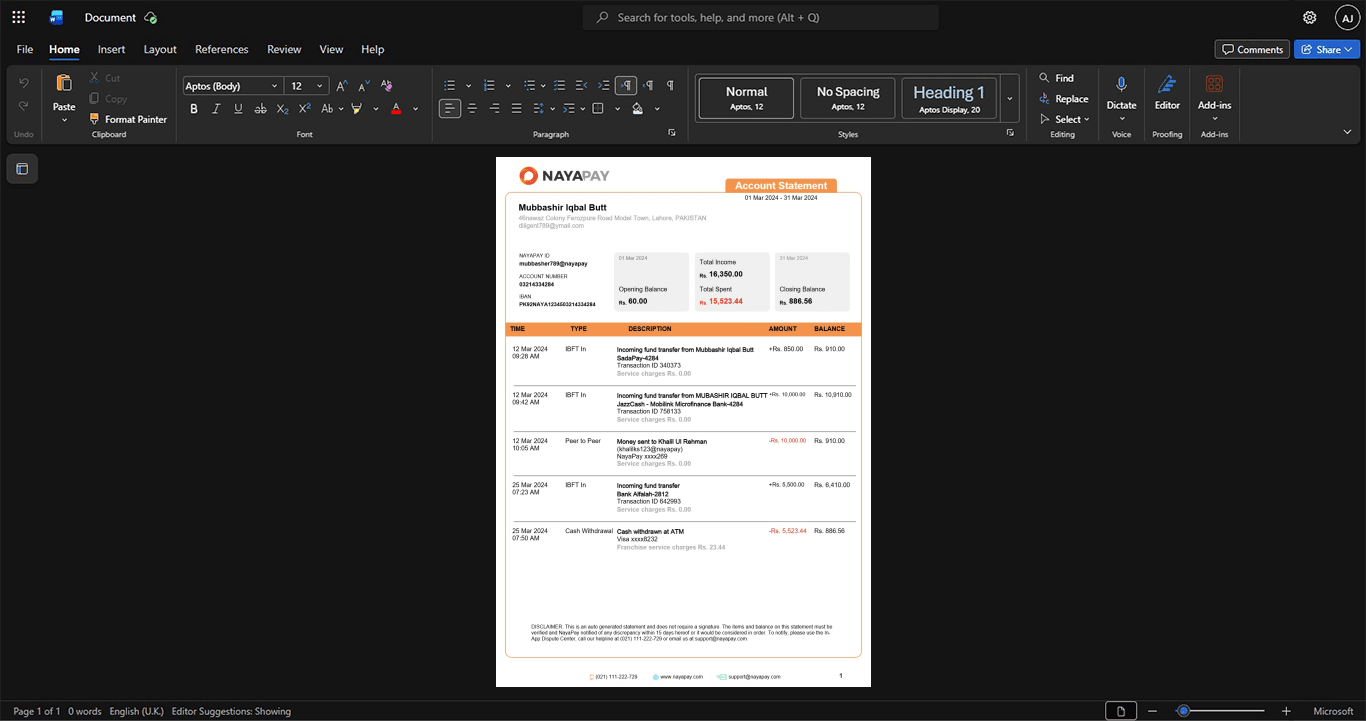Screen dimensions: 1366x721
Task: Apply the shading paint bucket color
Action: coord(637,109)
